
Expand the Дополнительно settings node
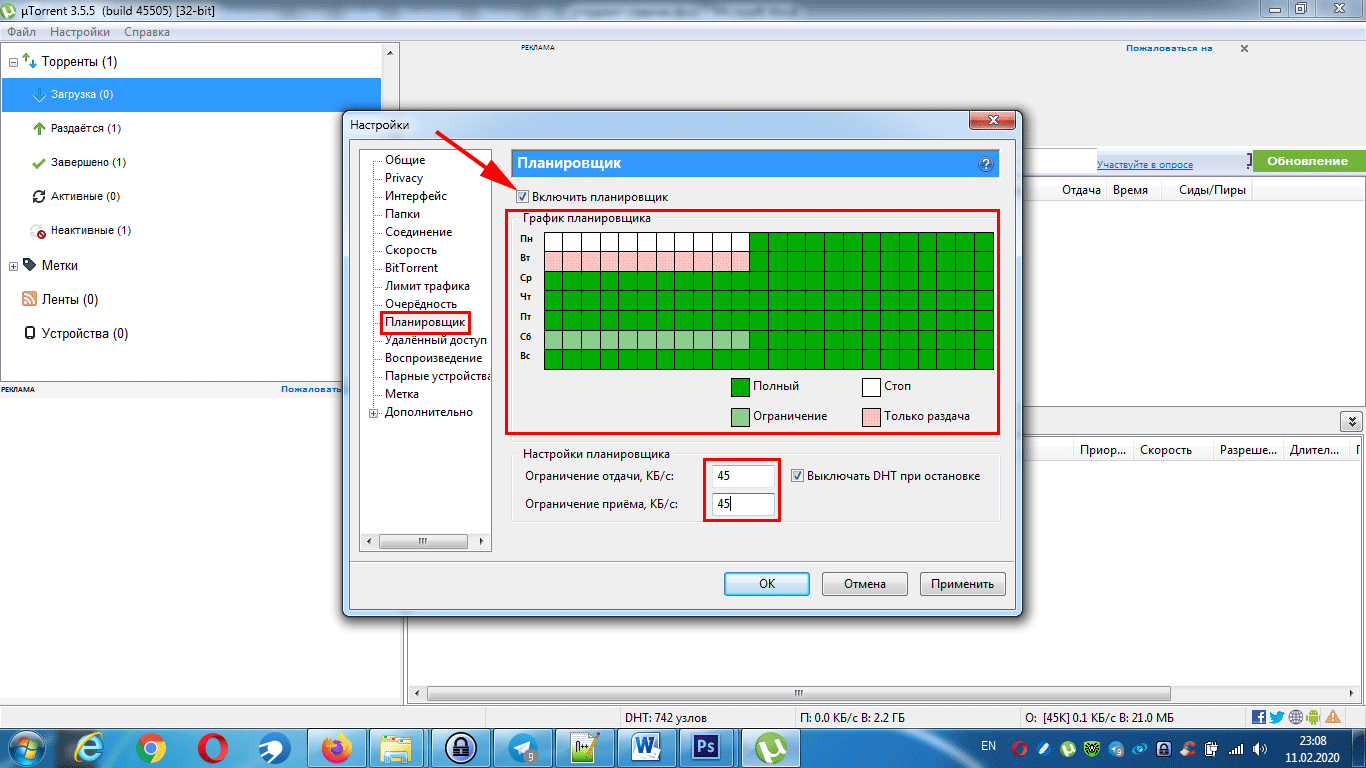pos(374,413)
